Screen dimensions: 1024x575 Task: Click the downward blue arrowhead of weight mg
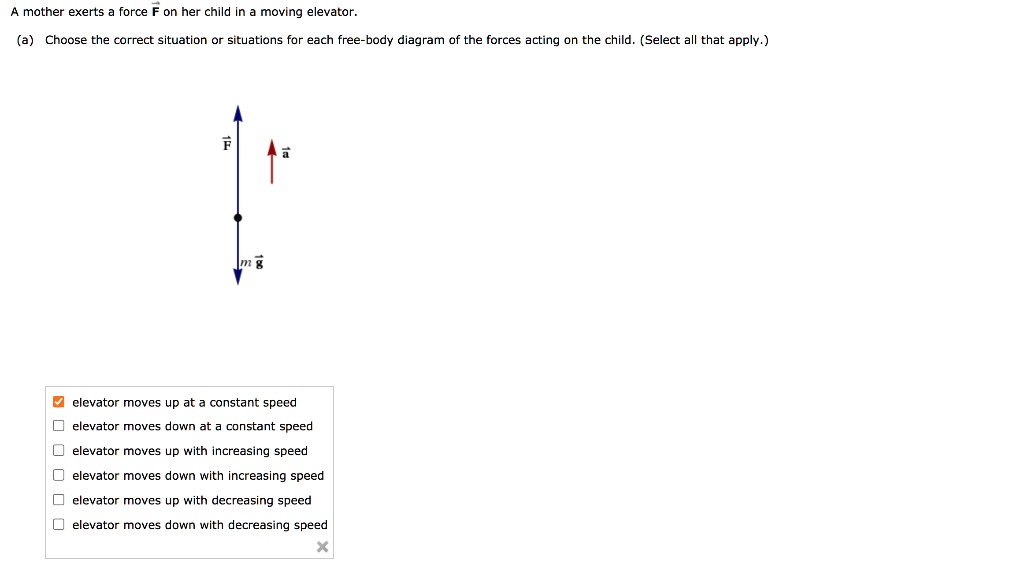point(238,277)
